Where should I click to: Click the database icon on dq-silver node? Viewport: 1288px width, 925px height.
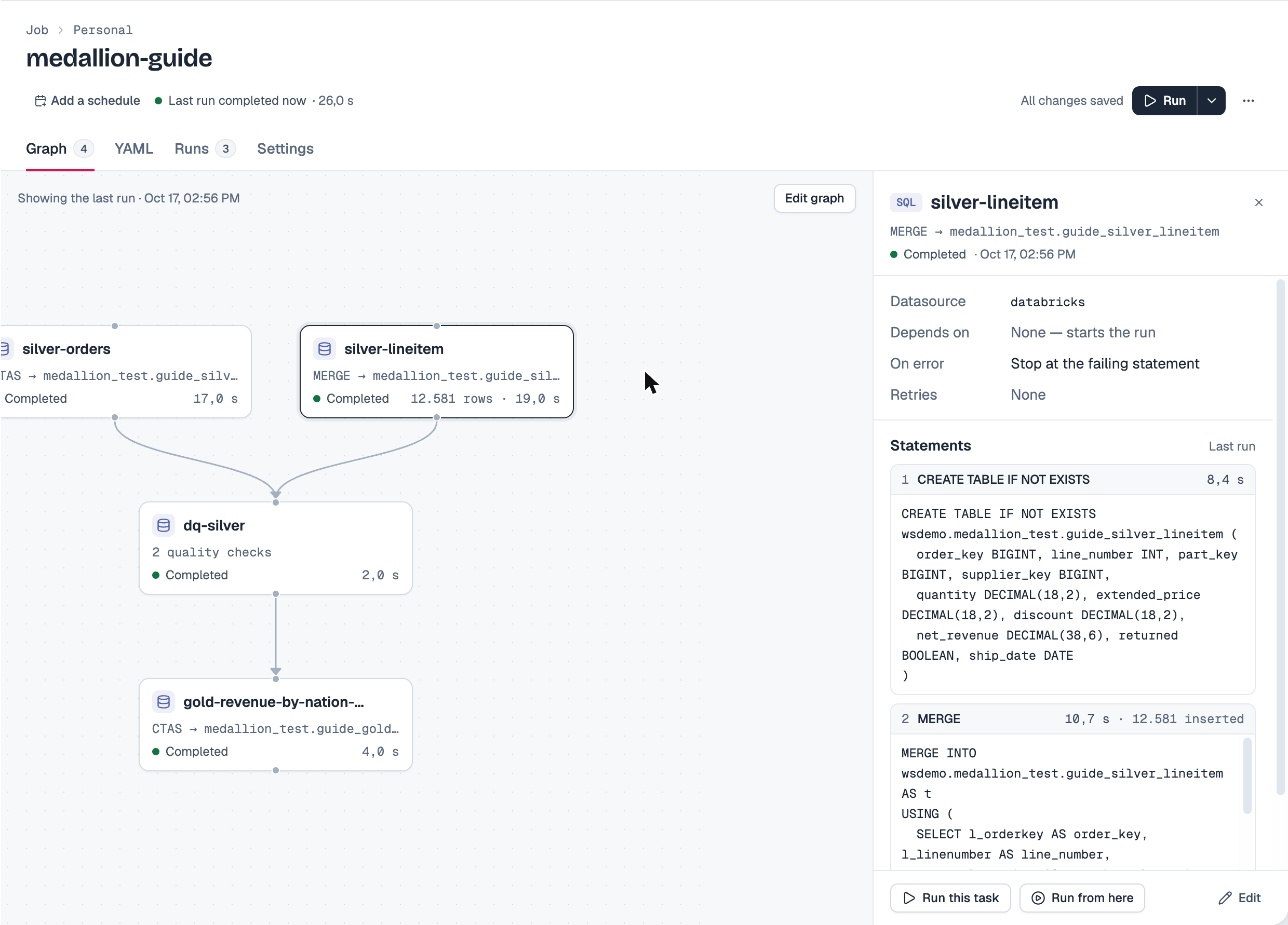163,525
